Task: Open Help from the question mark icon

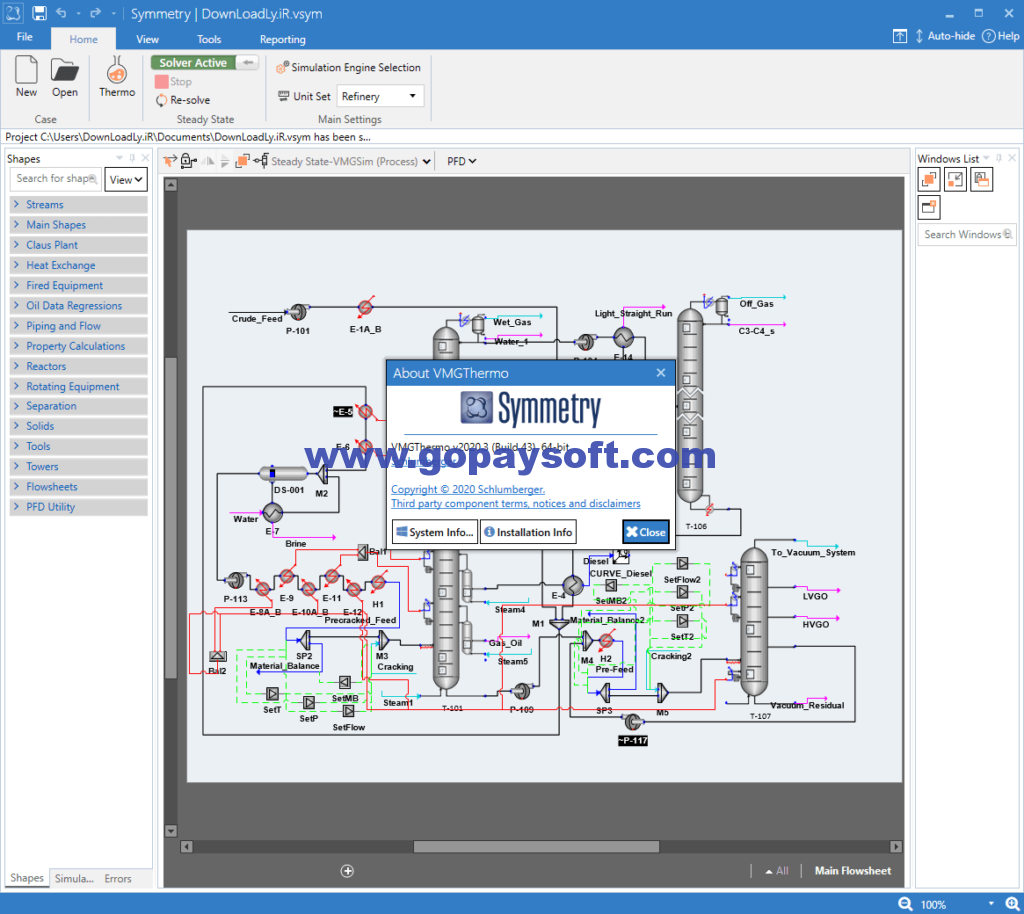Action: [1000, 37]
